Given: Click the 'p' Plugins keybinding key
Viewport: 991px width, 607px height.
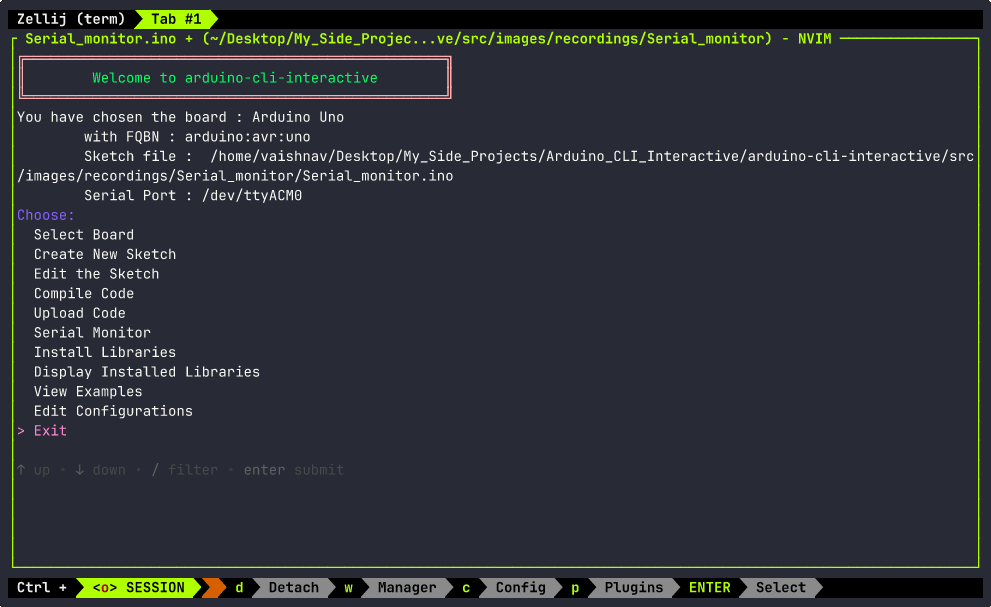Looking at the screenshot, I should 575,587.
